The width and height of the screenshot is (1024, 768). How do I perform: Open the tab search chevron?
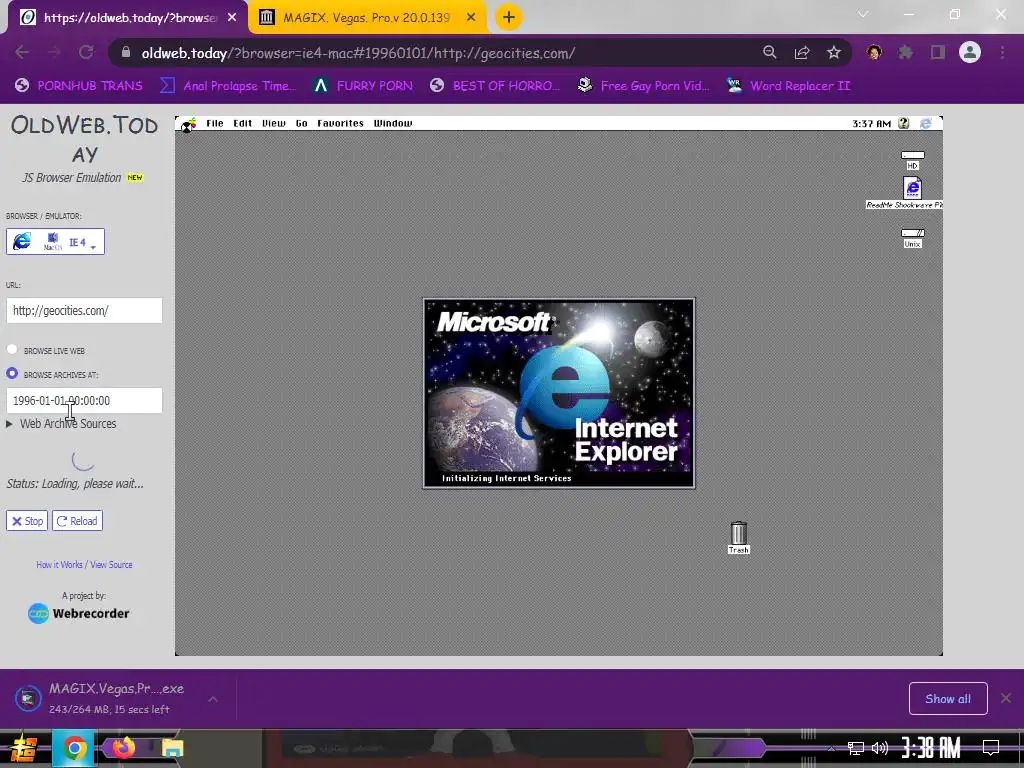(x=863, y=14)
